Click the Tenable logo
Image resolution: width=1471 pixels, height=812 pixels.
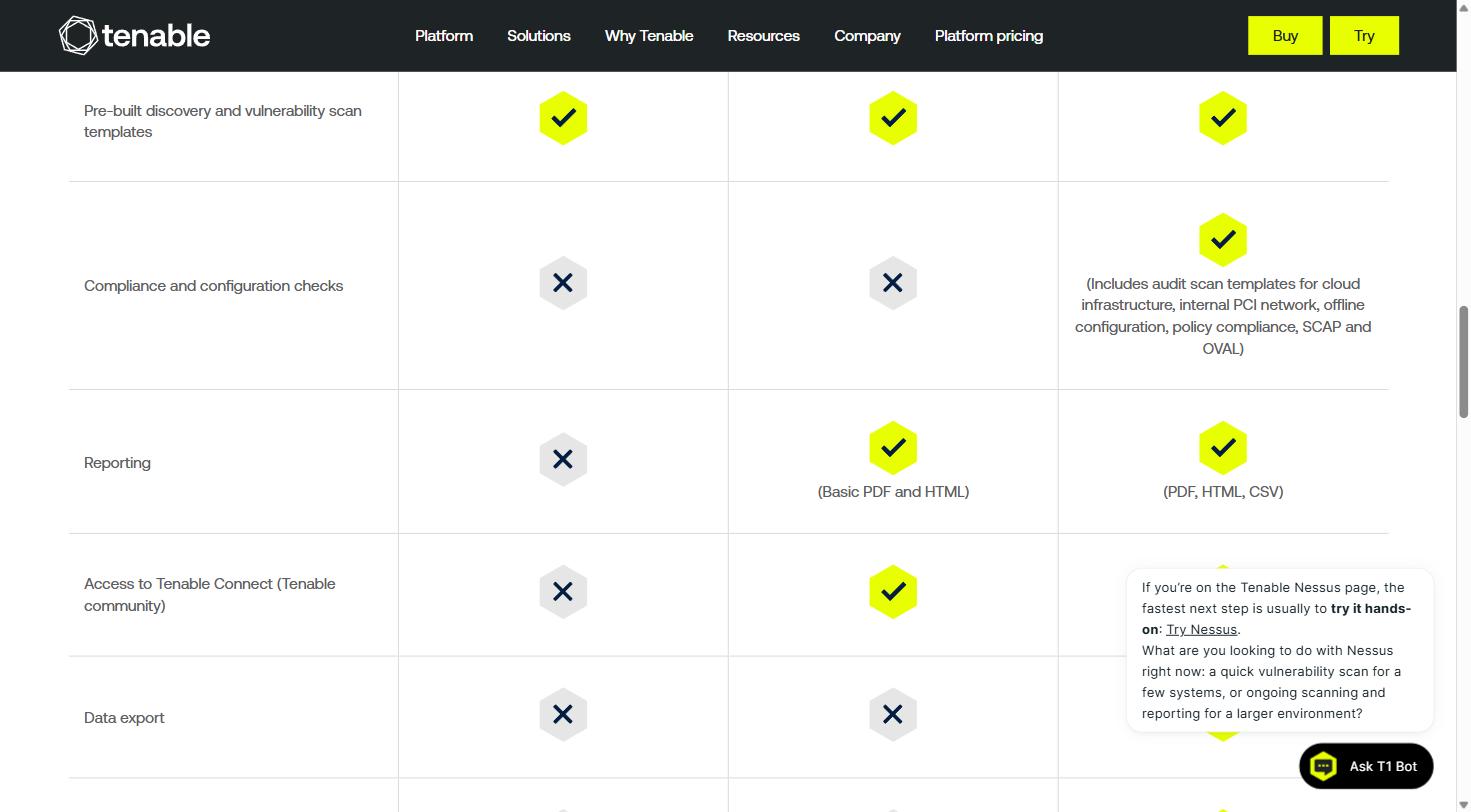click(x=135, y=36)
